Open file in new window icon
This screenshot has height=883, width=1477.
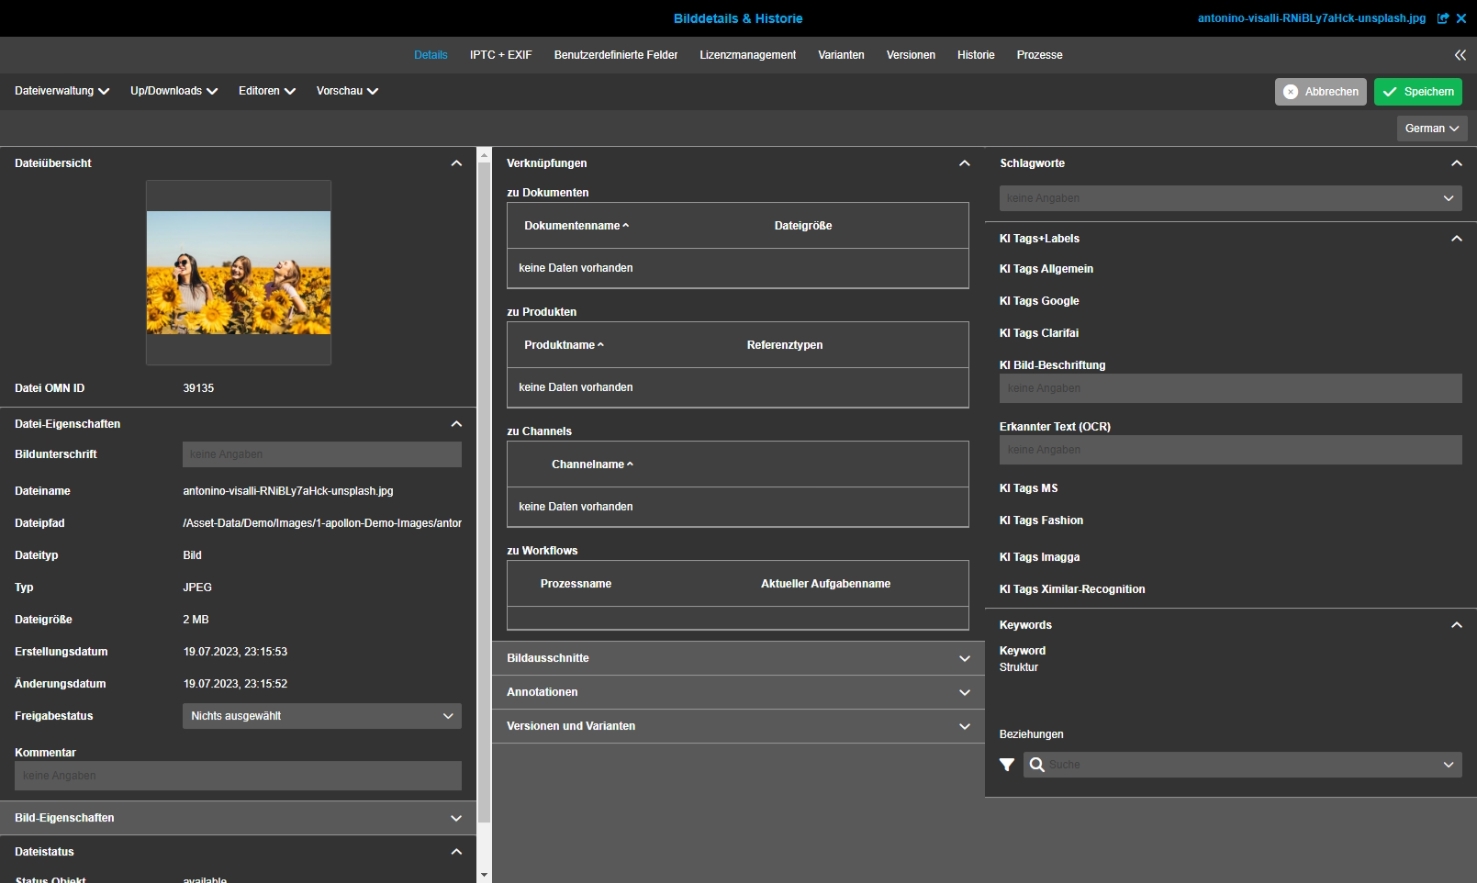(1442, 18)
